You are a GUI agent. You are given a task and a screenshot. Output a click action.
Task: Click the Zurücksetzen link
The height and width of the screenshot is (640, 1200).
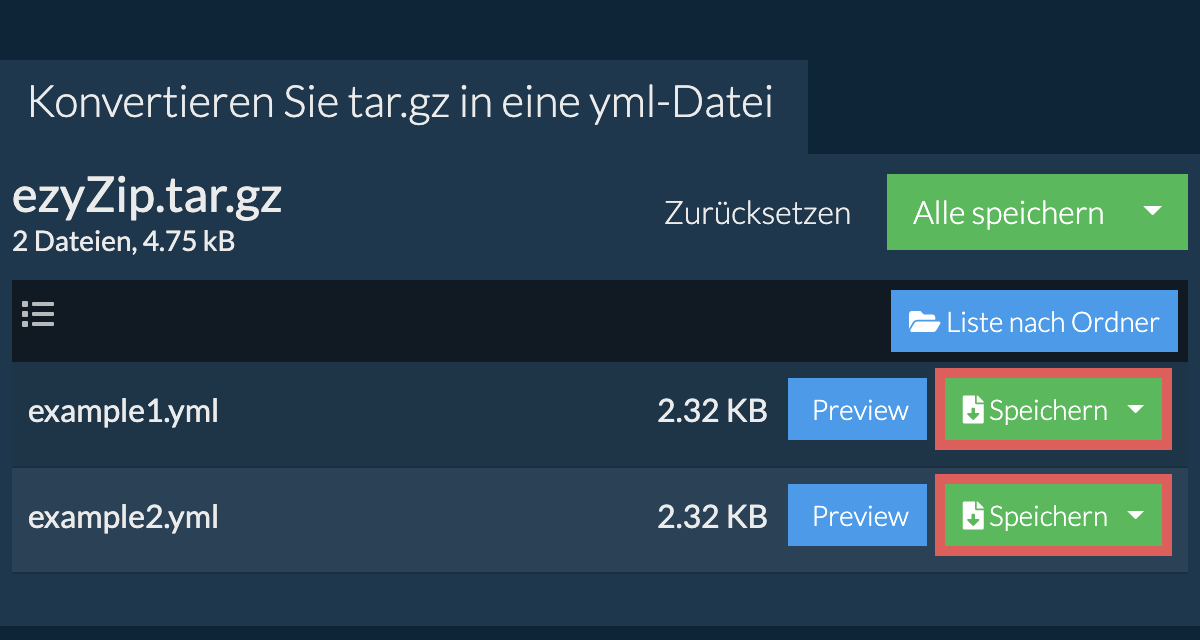tap(757, 213)
